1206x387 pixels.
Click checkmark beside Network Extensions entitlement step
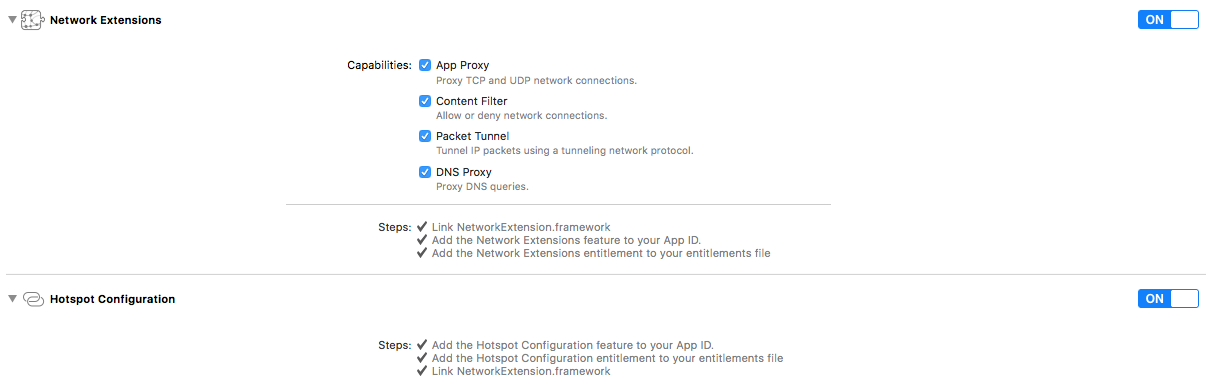(422, 253)
